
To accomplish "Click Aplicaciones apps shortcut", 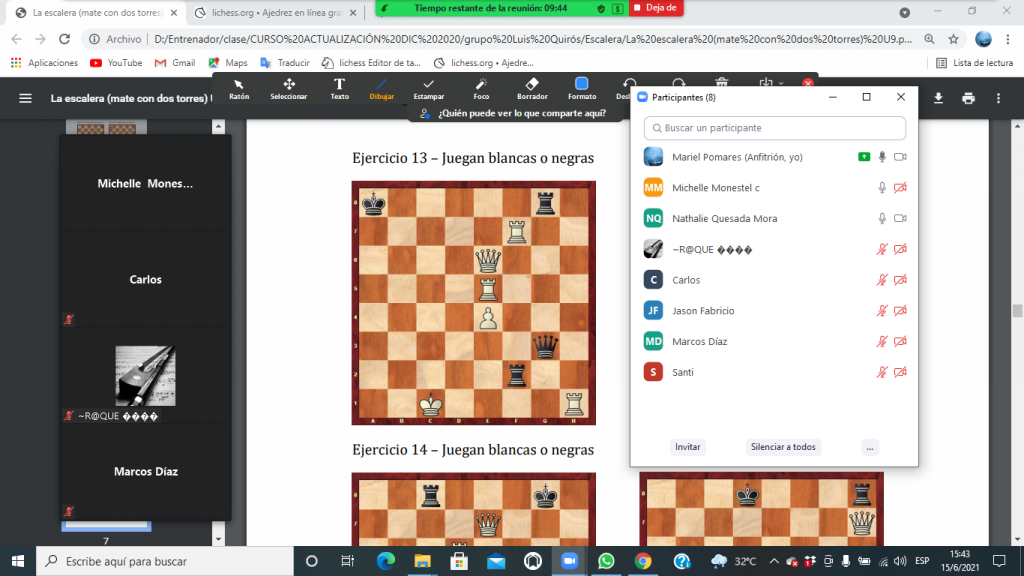I will click(x=44, y=63).
